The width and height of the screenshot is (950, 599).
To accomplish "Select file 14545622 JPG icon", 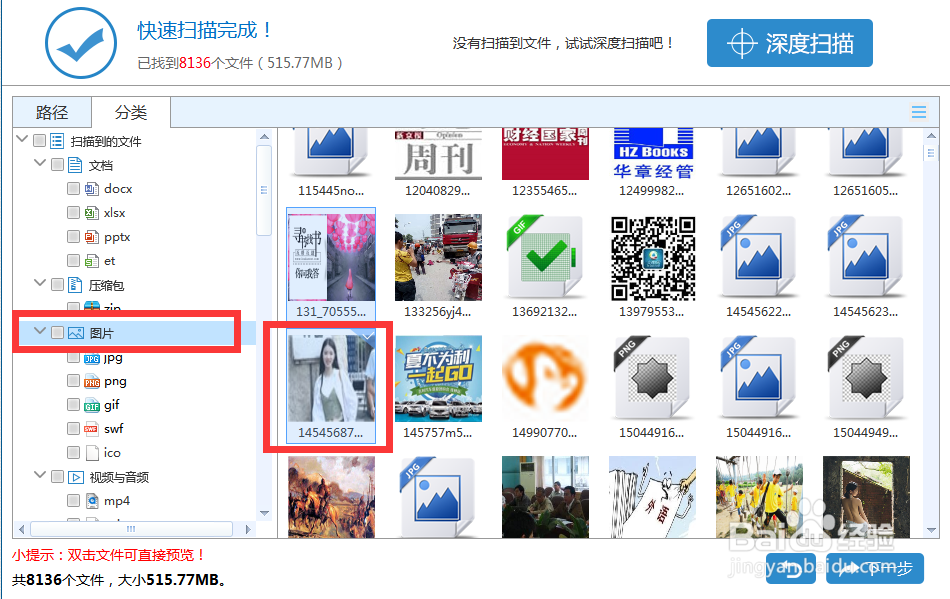I will pyautogui.click(x=758, y=258).
